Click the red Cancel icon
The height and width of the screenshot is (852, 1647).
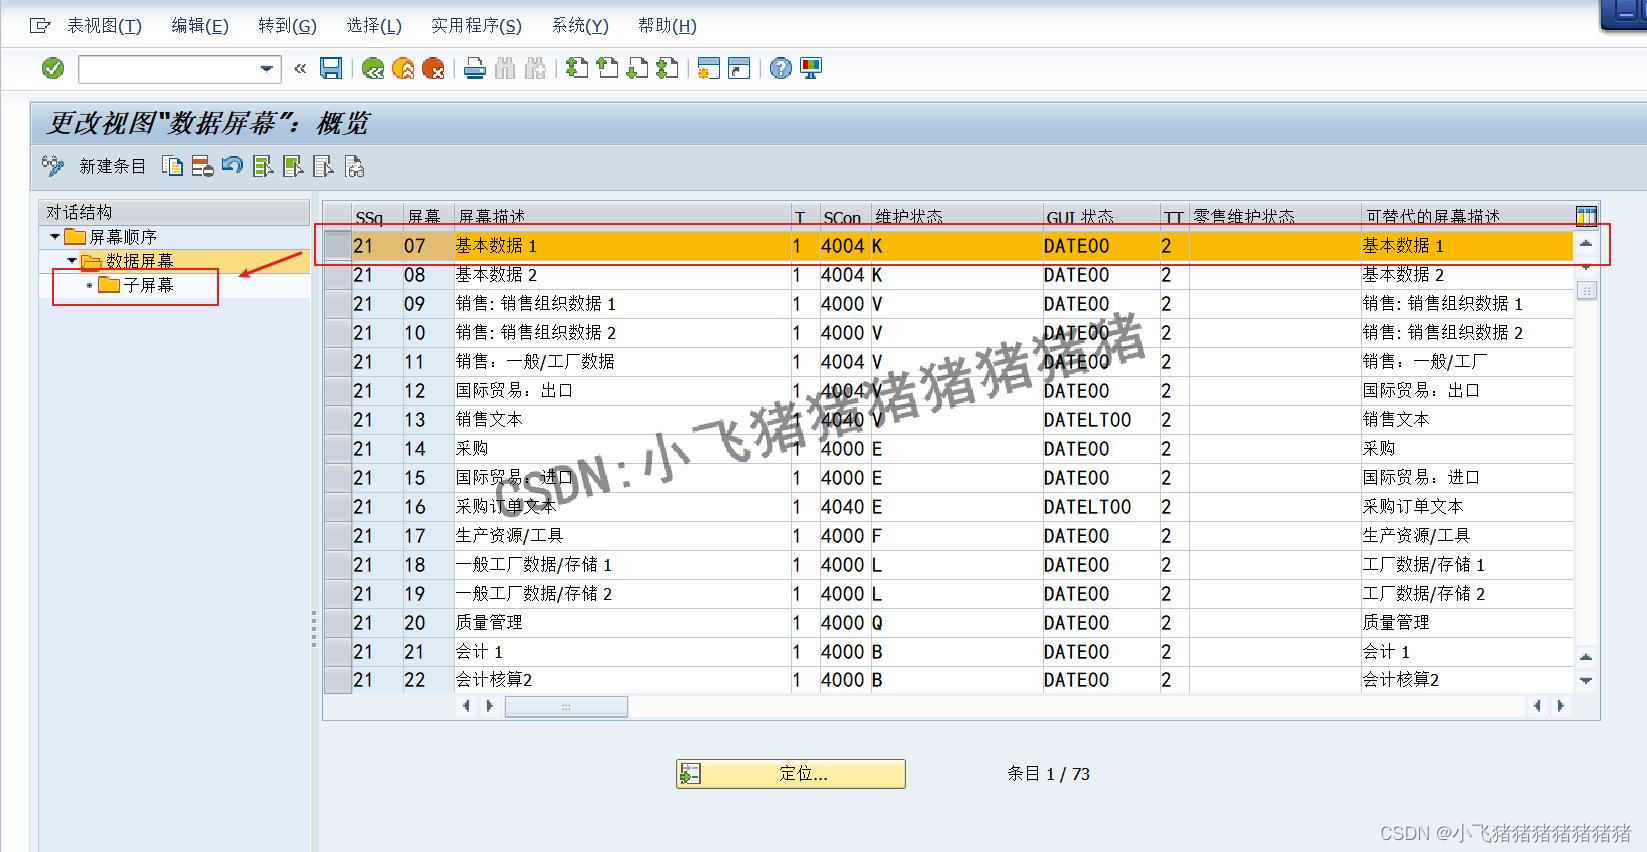(433, 68)
